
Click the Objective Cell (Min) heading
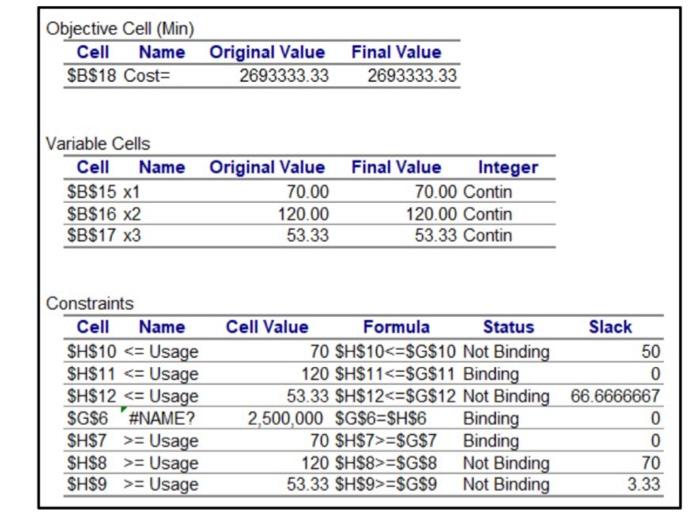(120, 29)
